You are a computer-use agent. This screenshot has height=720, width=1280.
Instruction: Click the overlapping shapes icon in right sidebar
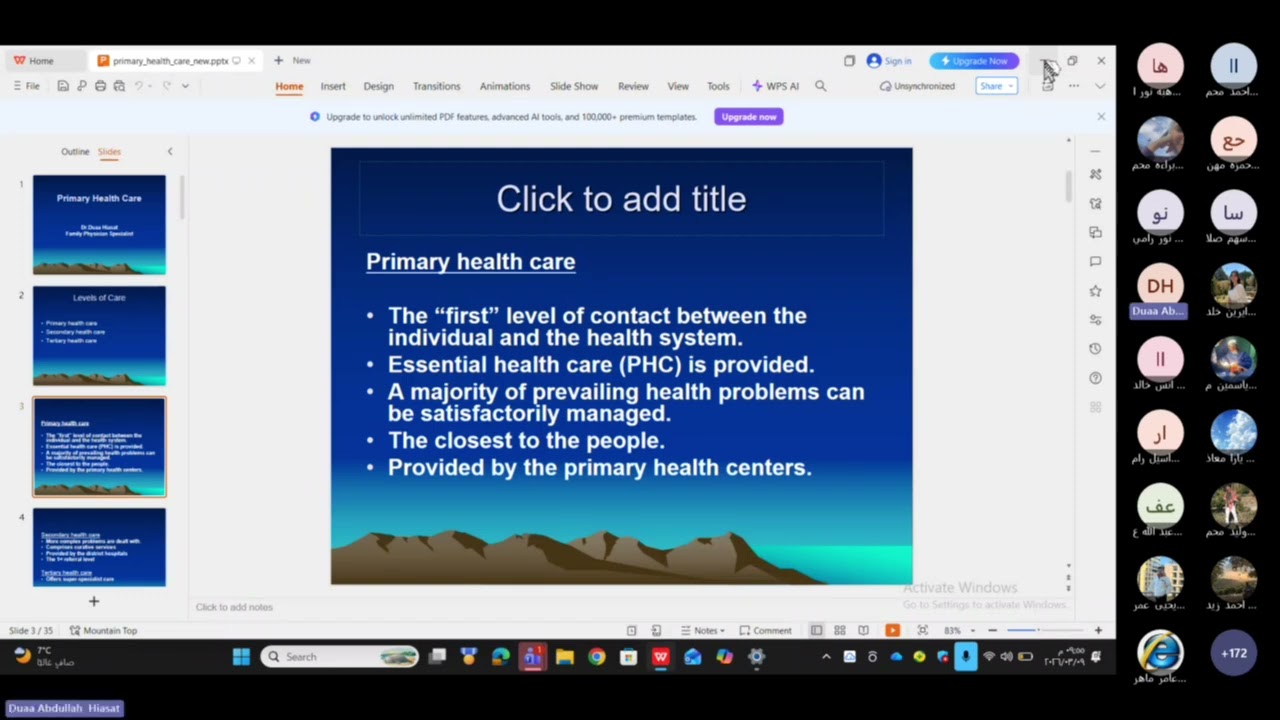tap(1095, 232)
